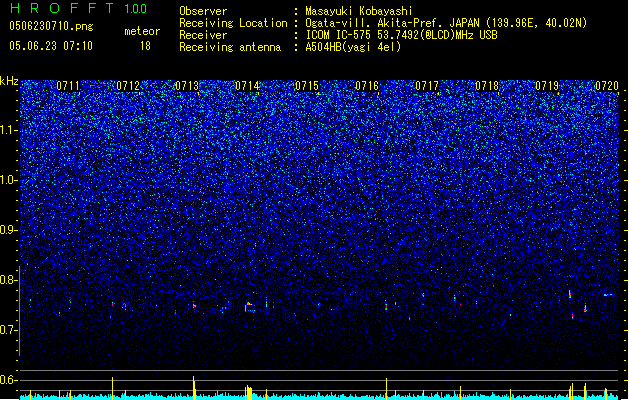The height and width of the screenshot is (400, 629).
Task: Click the word meteor above the count
Action: tap(142, 31)
